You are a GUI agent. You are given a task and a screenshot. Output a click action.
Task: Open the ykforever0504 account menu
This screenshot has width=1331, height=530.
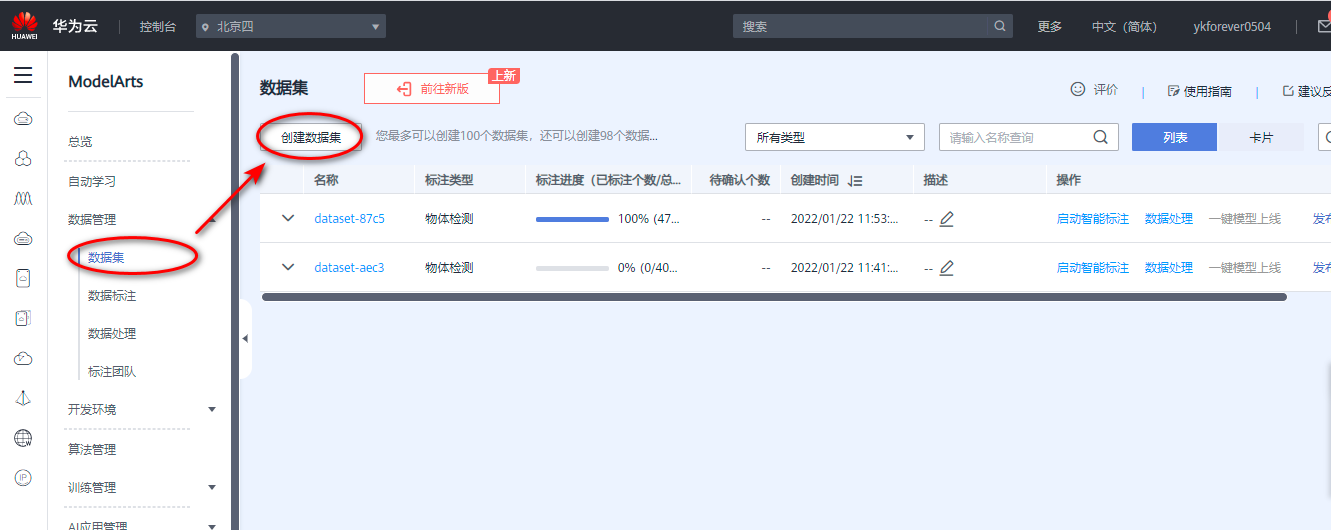coord(1232,26)
